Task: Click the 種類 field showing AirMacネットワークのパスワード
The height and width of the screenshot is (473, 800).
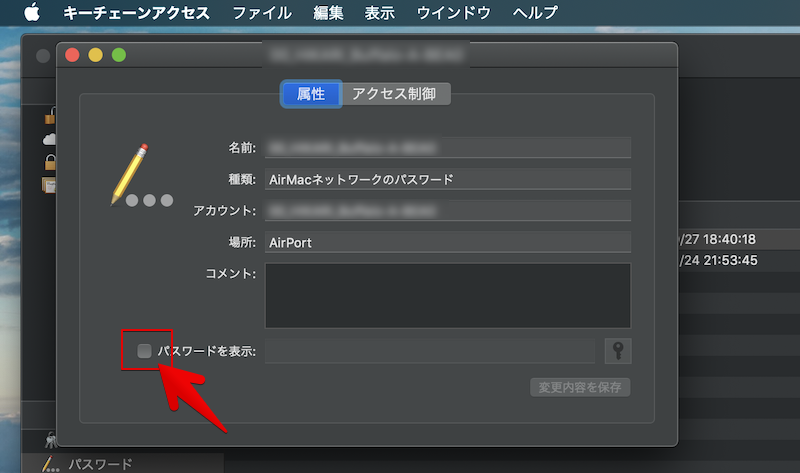Action: tap(447, 180)
